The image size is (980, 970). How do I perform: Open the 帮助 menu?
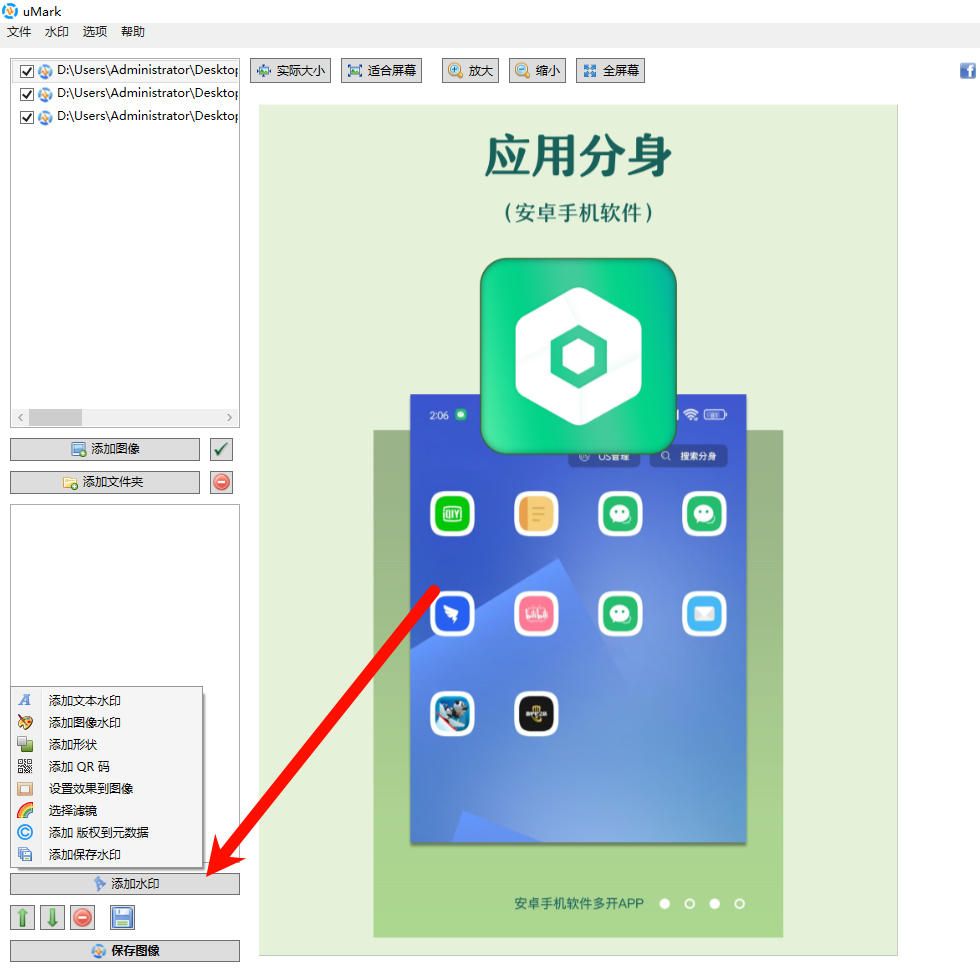132,32
